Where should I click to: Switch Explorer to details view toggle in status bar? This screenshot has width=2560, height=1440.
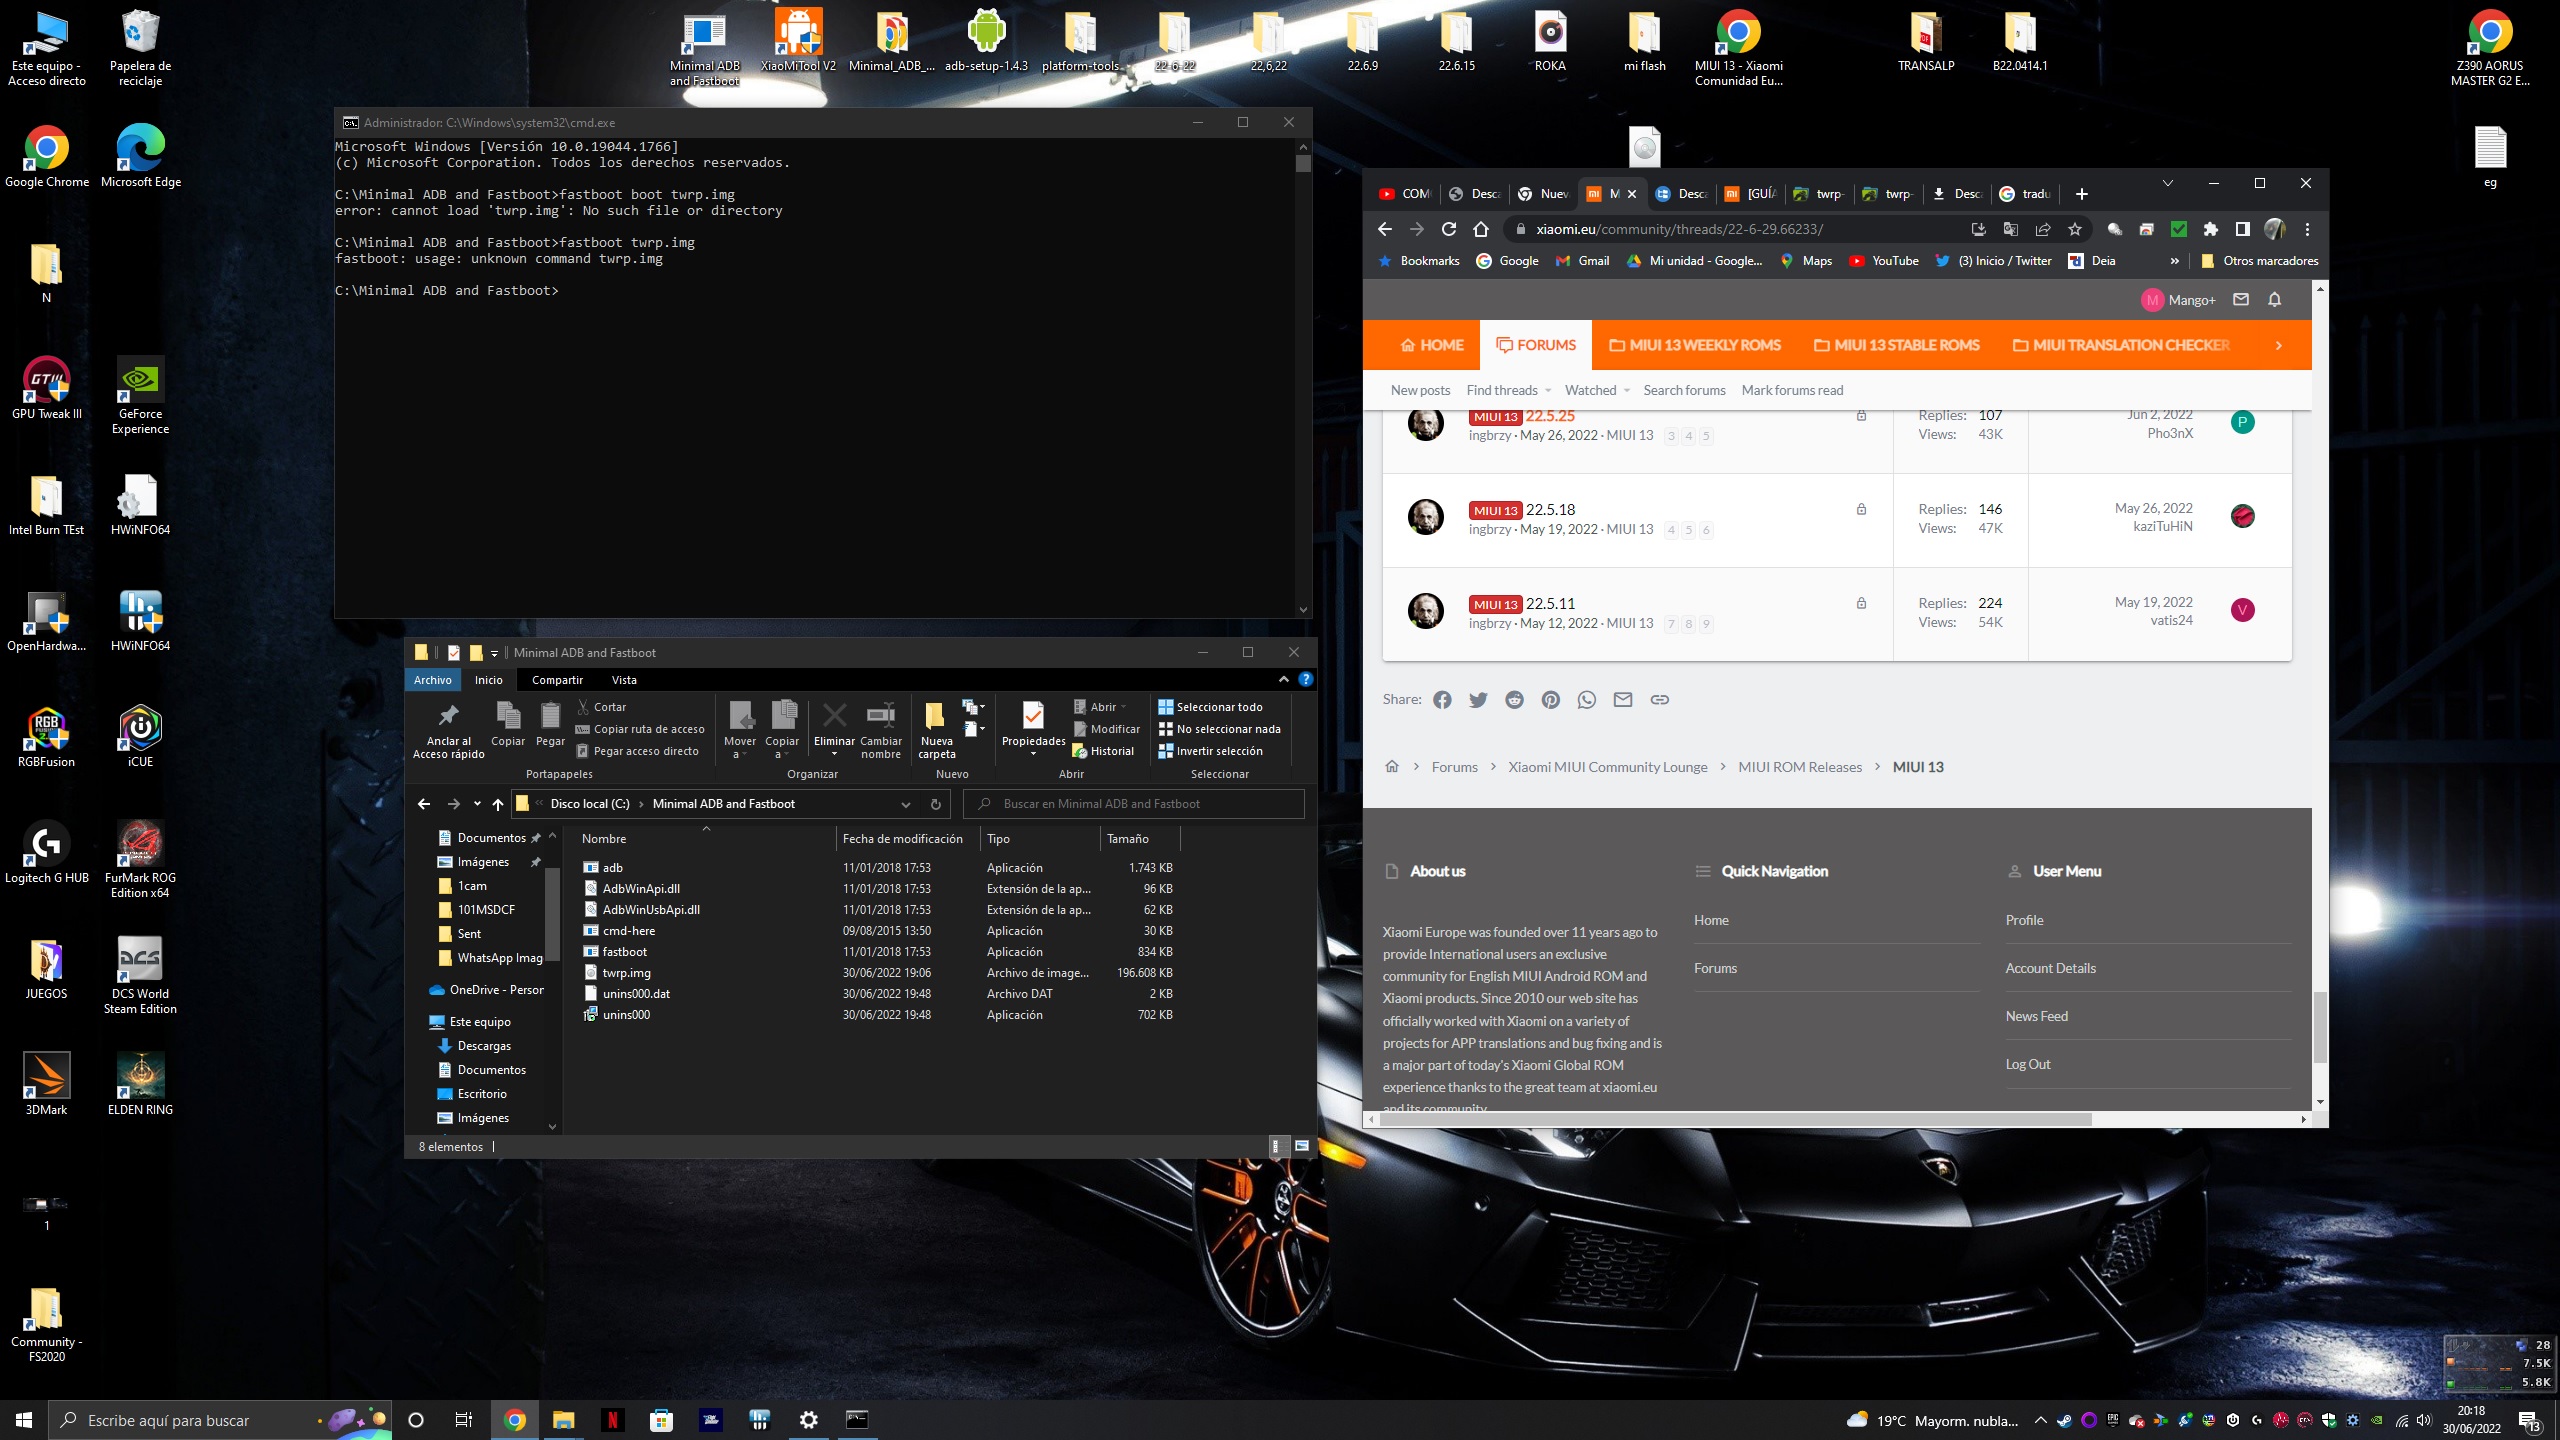pos(1276,1146)
